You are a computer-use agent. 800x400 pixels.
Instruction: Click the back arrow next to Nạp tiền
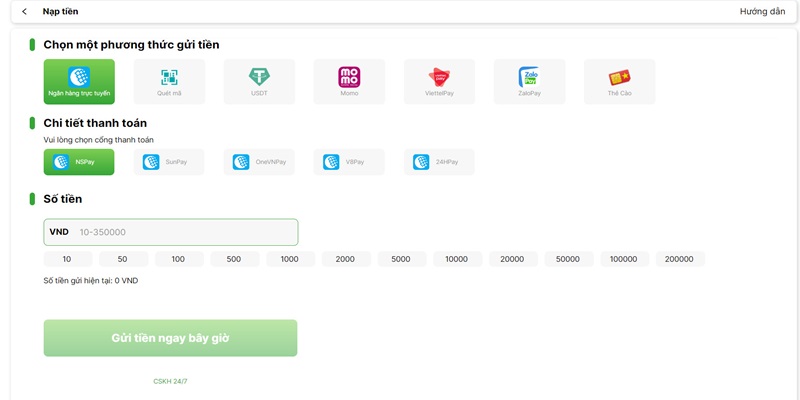tap(25, 12)
